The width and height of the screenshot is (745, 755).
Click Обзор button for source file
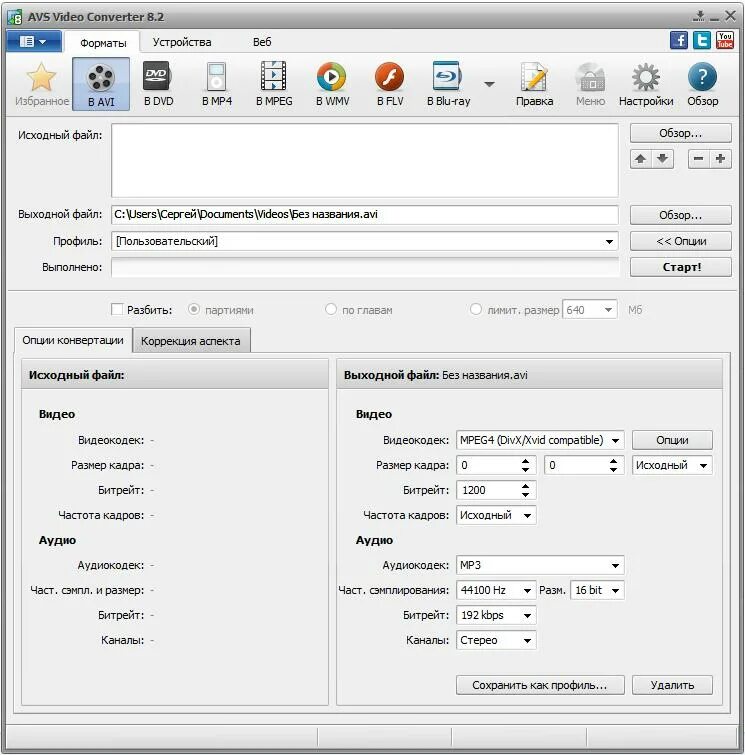680,133
